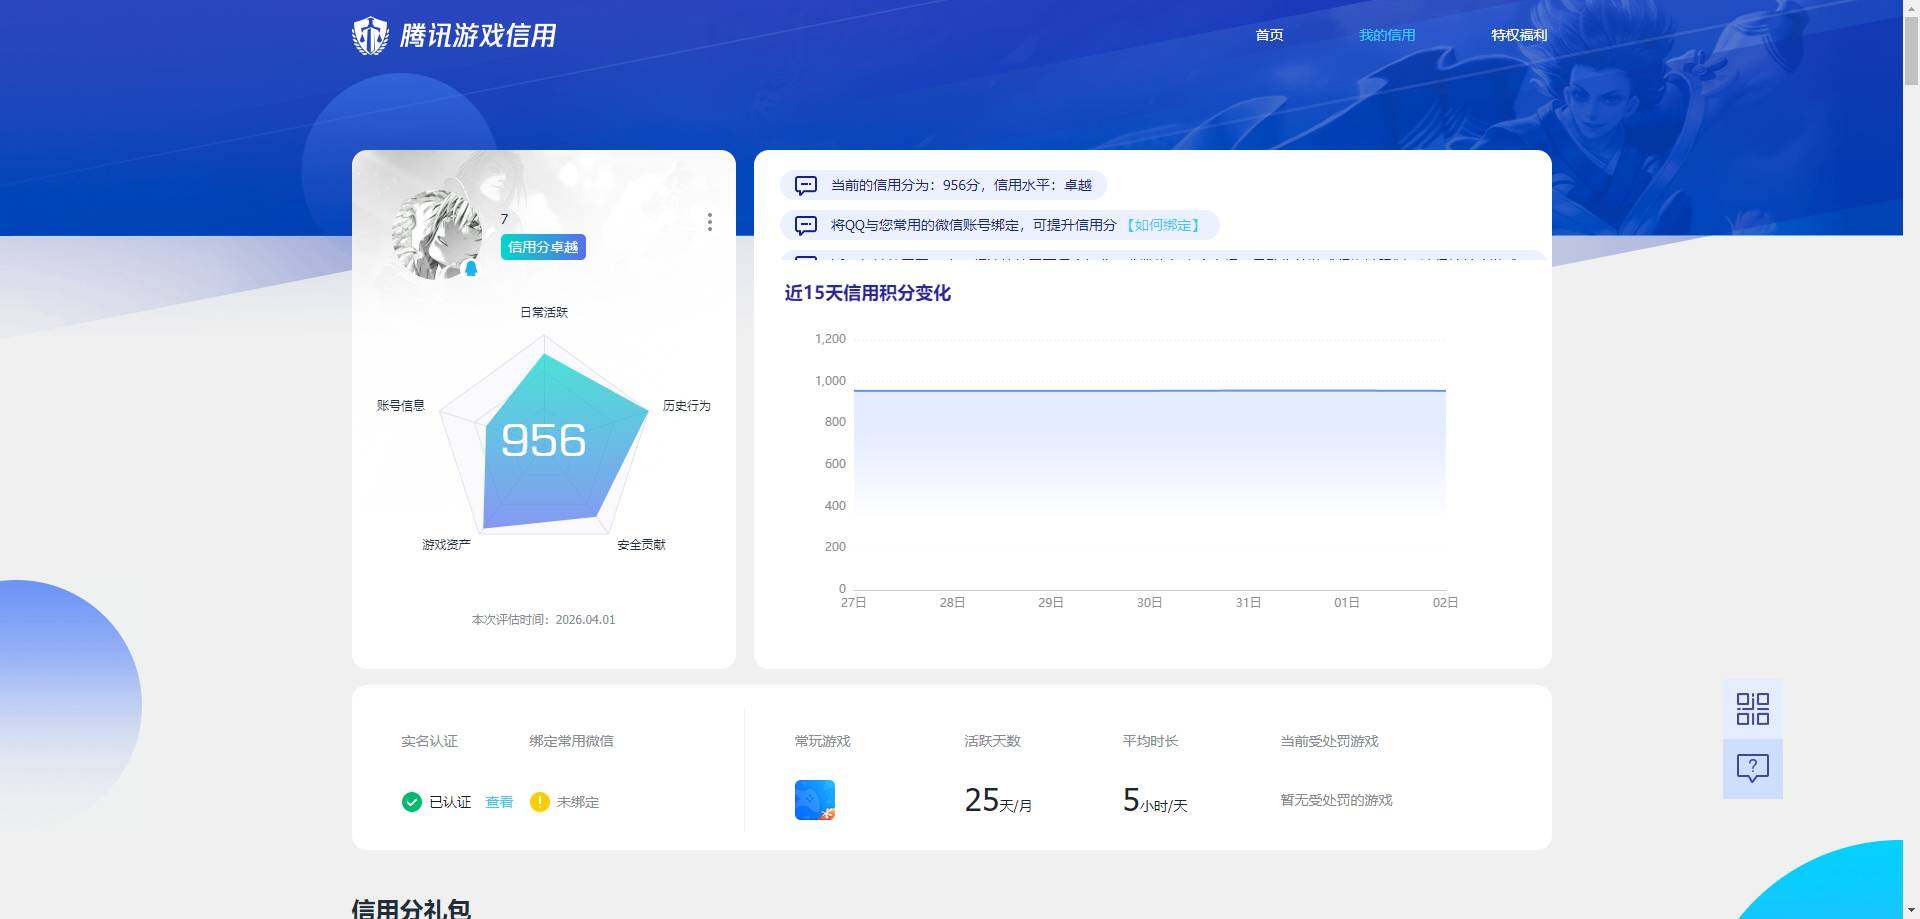This screenshot has width=1920, height=919.
Task: Click the 未绑定 status text
Action: tap(578, 802)
